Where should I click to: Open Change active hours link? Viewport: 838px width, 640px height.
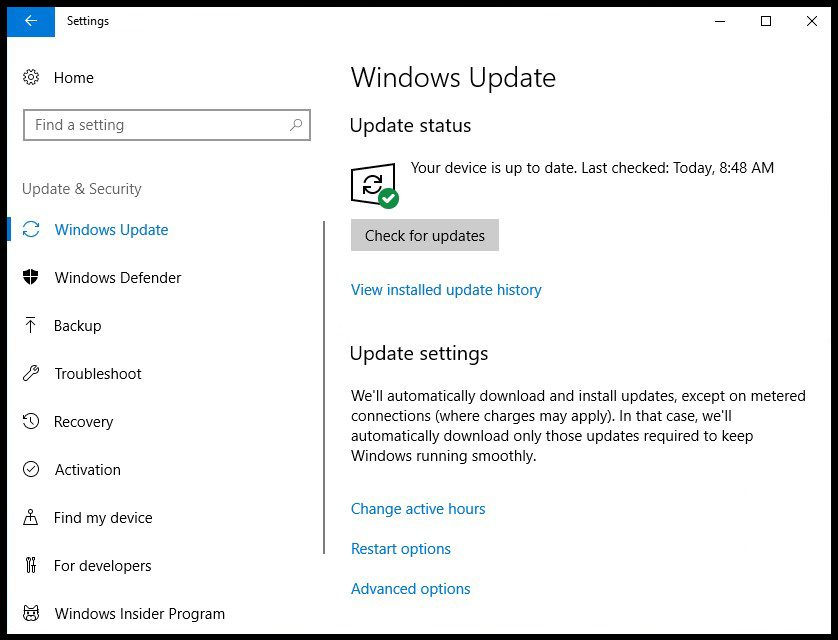[x=418, y=509]
